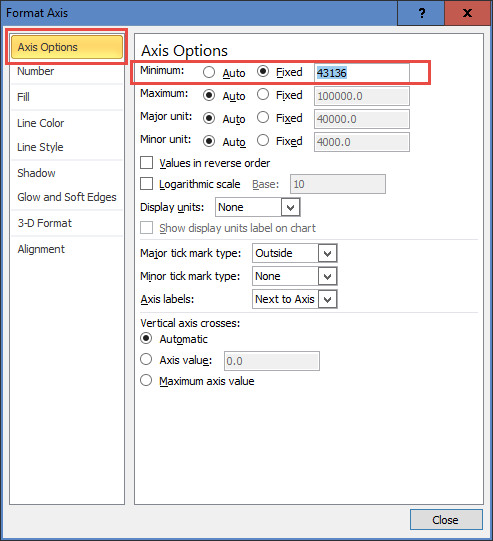Expand Major tick mark type dropdown

click(x=327, y=253)
